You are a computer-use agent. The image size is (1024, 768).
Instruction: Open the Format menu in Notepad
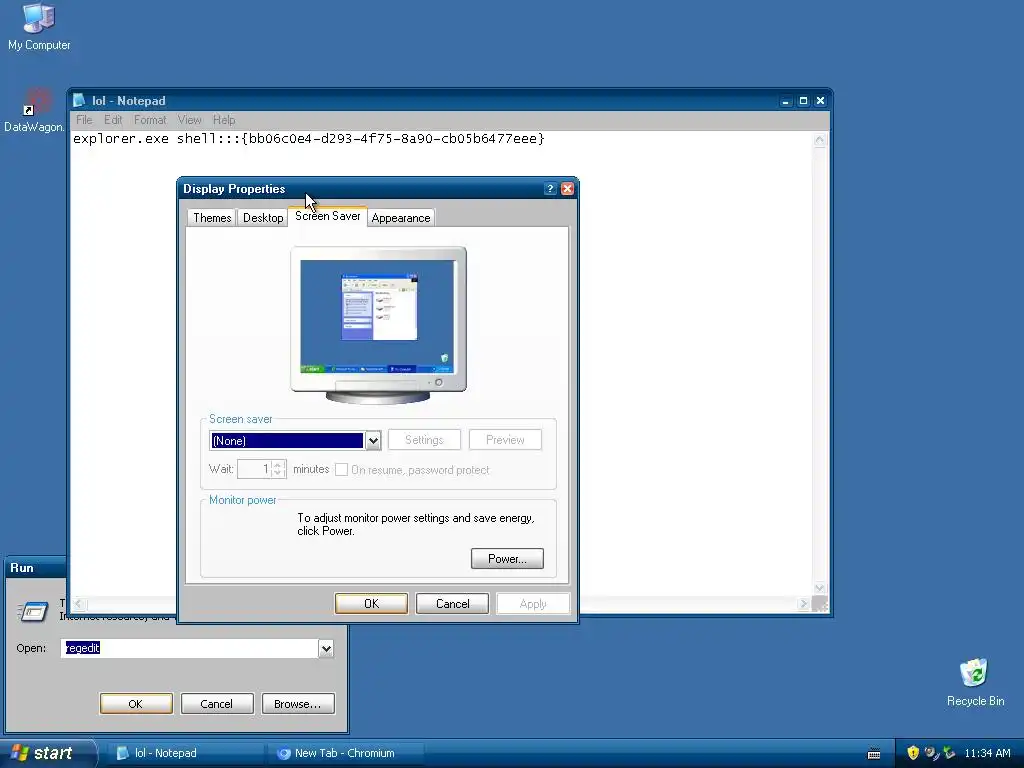coord(150,120)
